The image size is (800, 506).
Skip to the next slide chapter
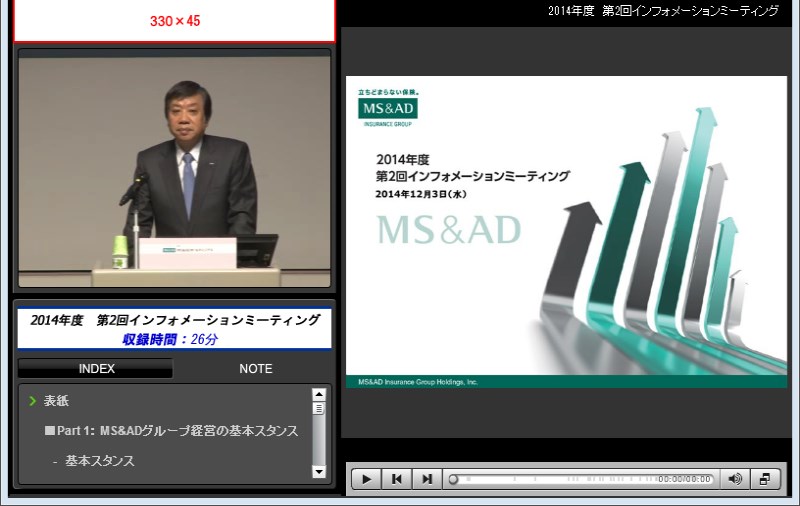pyautogui.click(x=427, y=479)
